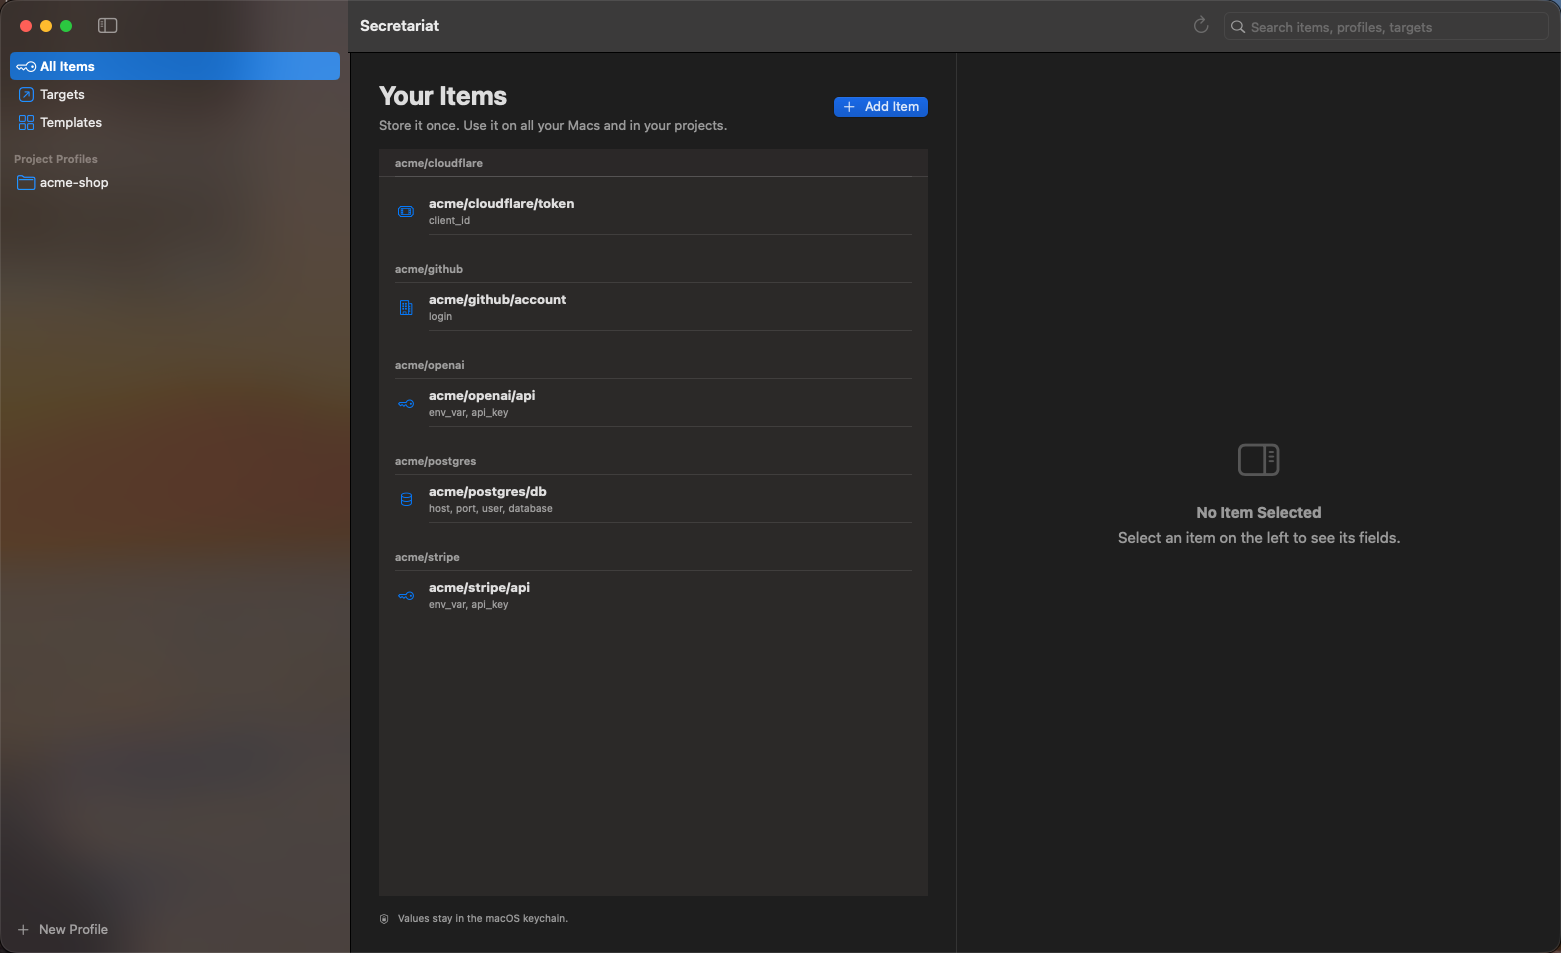The height and width of the screenshot is (953, 1561).
Task: Click the account icon for acme/github/account
Action: (x=406, y=308)
